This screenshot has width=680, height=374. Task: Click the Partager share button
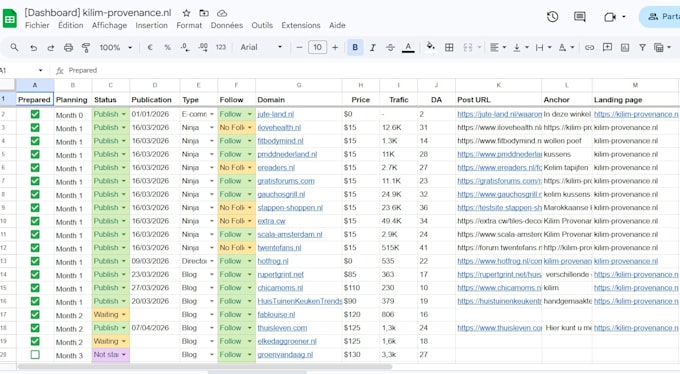point(660,17)
